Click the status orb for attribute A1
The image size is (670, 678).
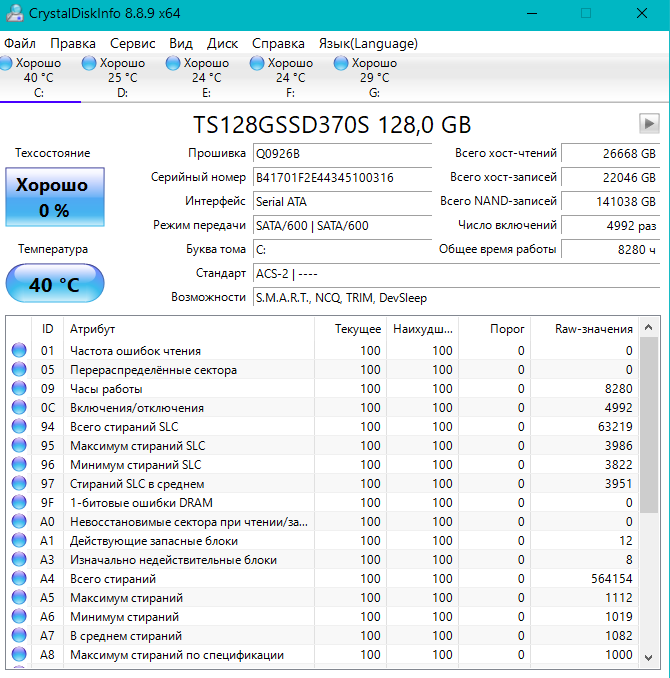coord(19,540)
